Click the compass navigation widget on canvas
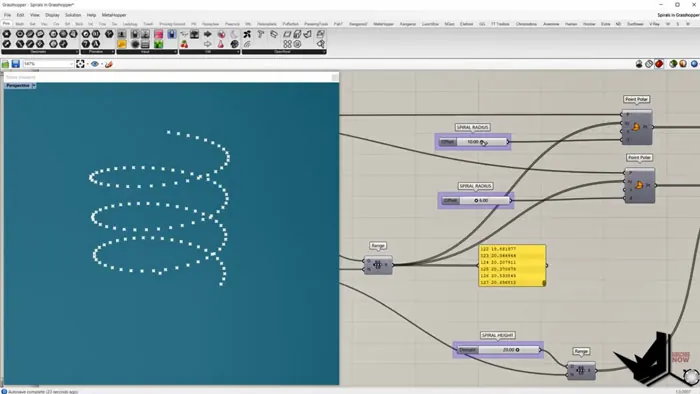700x394 pixels. [691, 377]
